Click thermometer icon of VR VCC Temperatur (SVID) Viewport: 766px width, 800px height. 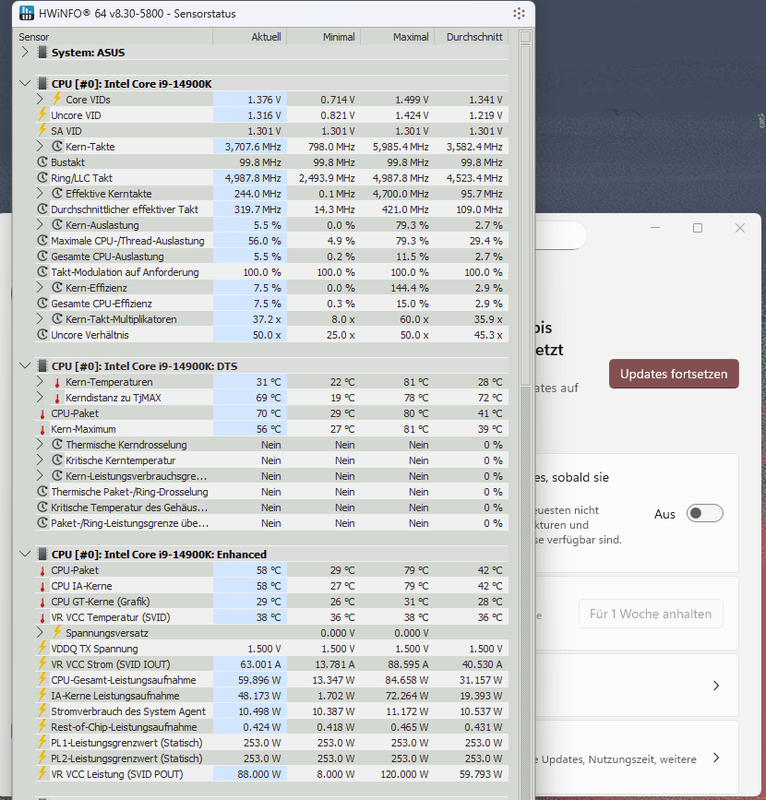click(43, 618)
